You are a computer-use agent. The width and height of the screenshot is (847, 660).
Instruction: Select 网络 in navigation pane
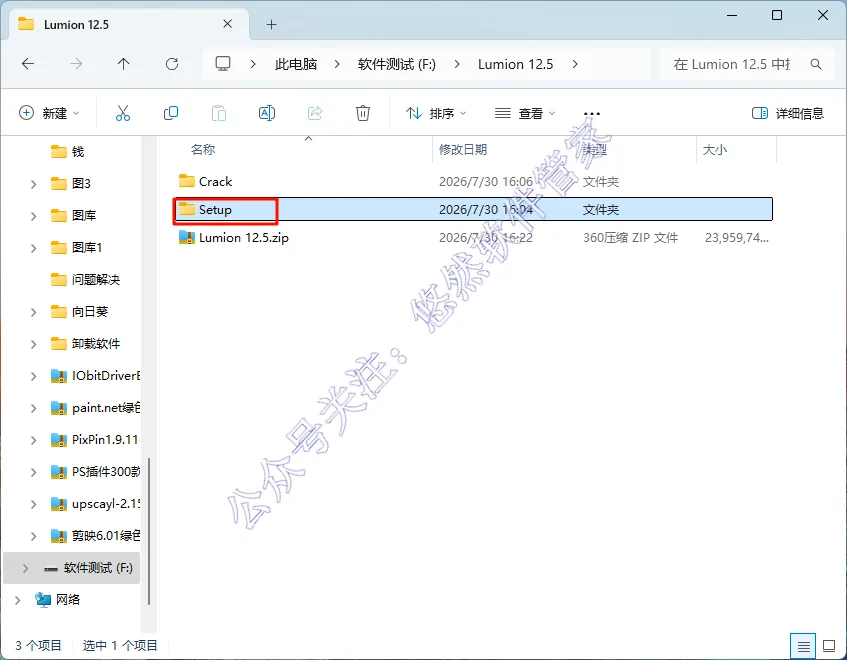tap(68, 600)
